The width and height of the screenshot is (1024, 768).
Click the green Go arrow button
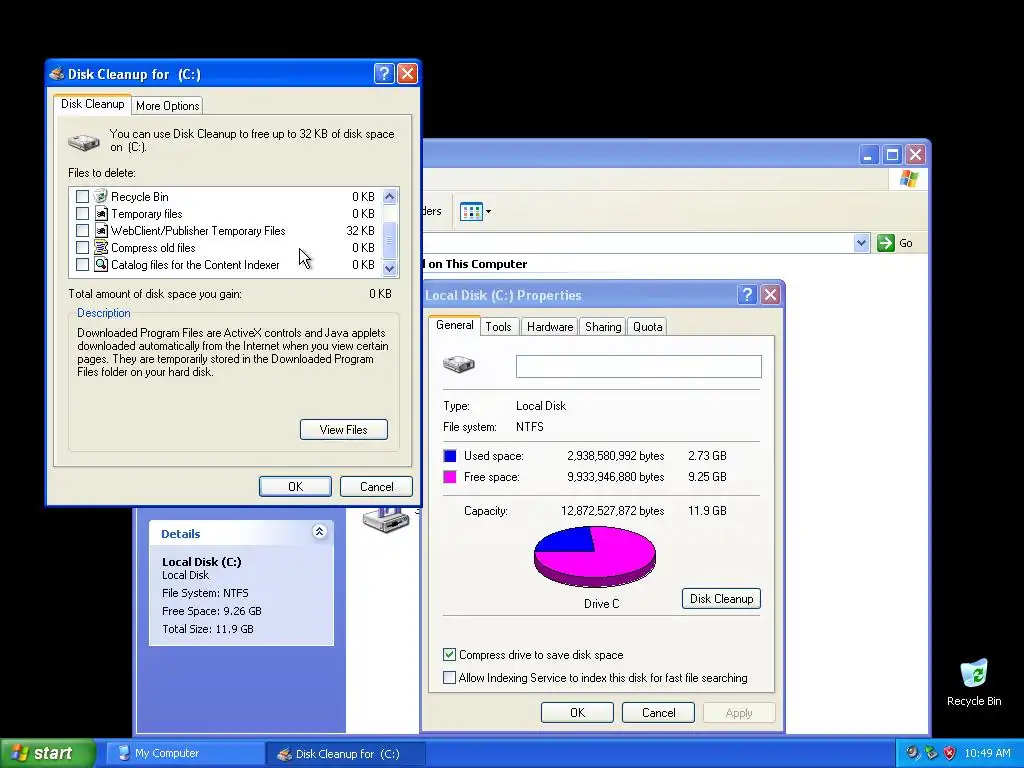tap(886, 243)
